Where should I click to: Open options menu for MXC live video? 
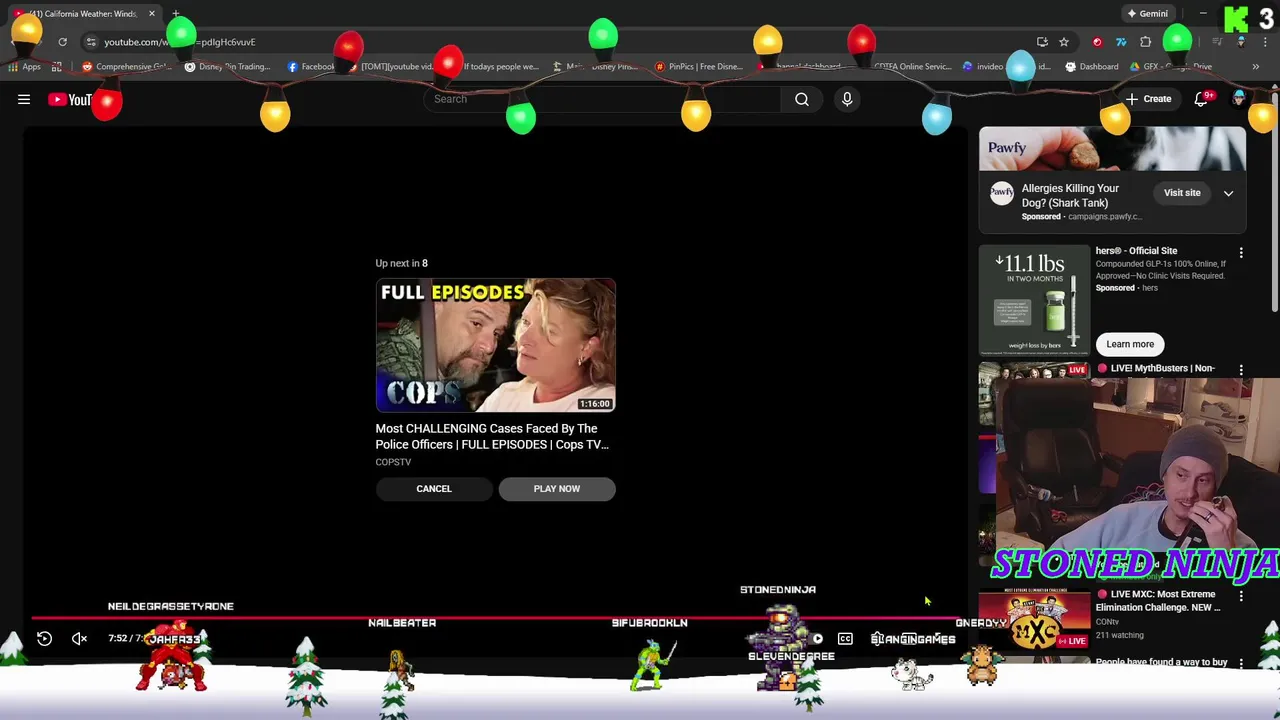coord(1241,596)
